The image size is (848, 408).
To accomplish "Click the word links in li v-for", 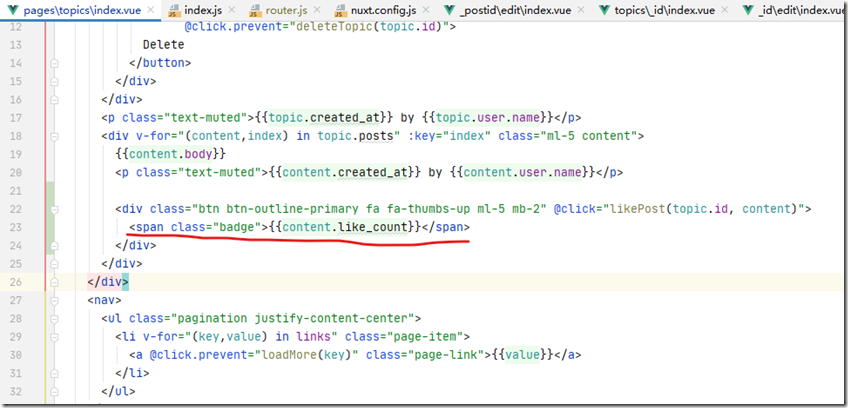I will (x=312, y=337).
